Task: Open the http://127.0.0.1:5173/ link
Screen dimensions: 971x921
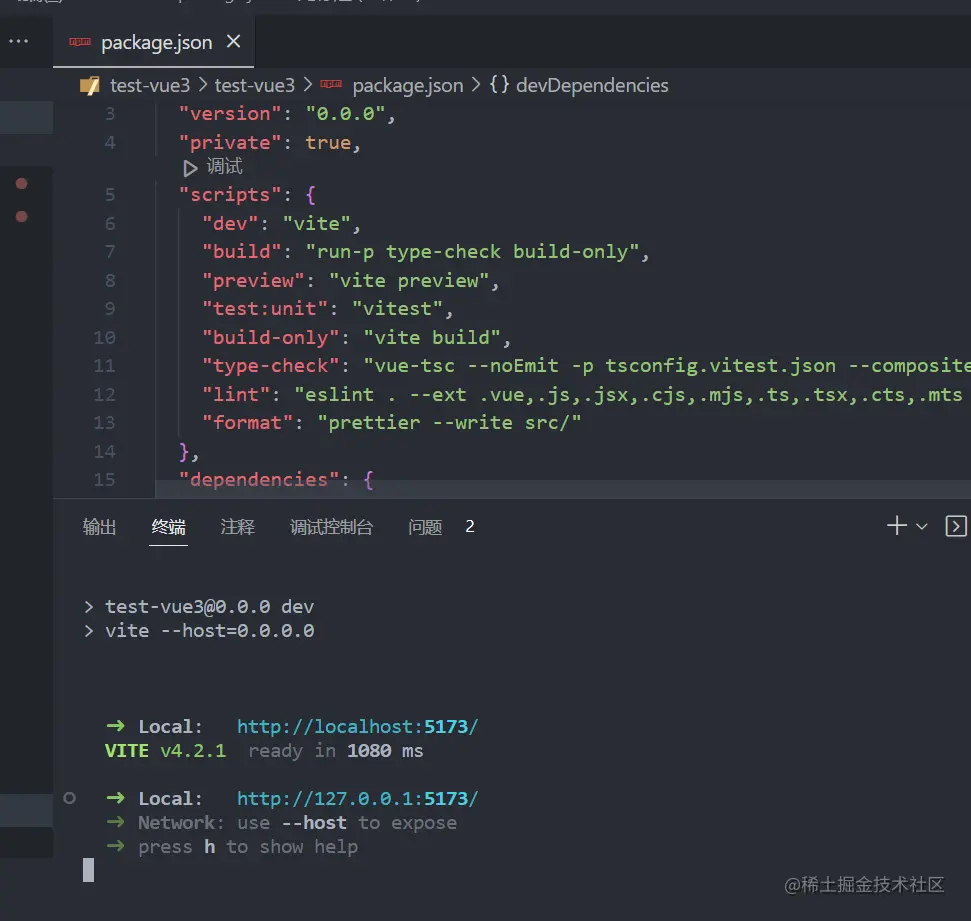Action: (357, 799)
